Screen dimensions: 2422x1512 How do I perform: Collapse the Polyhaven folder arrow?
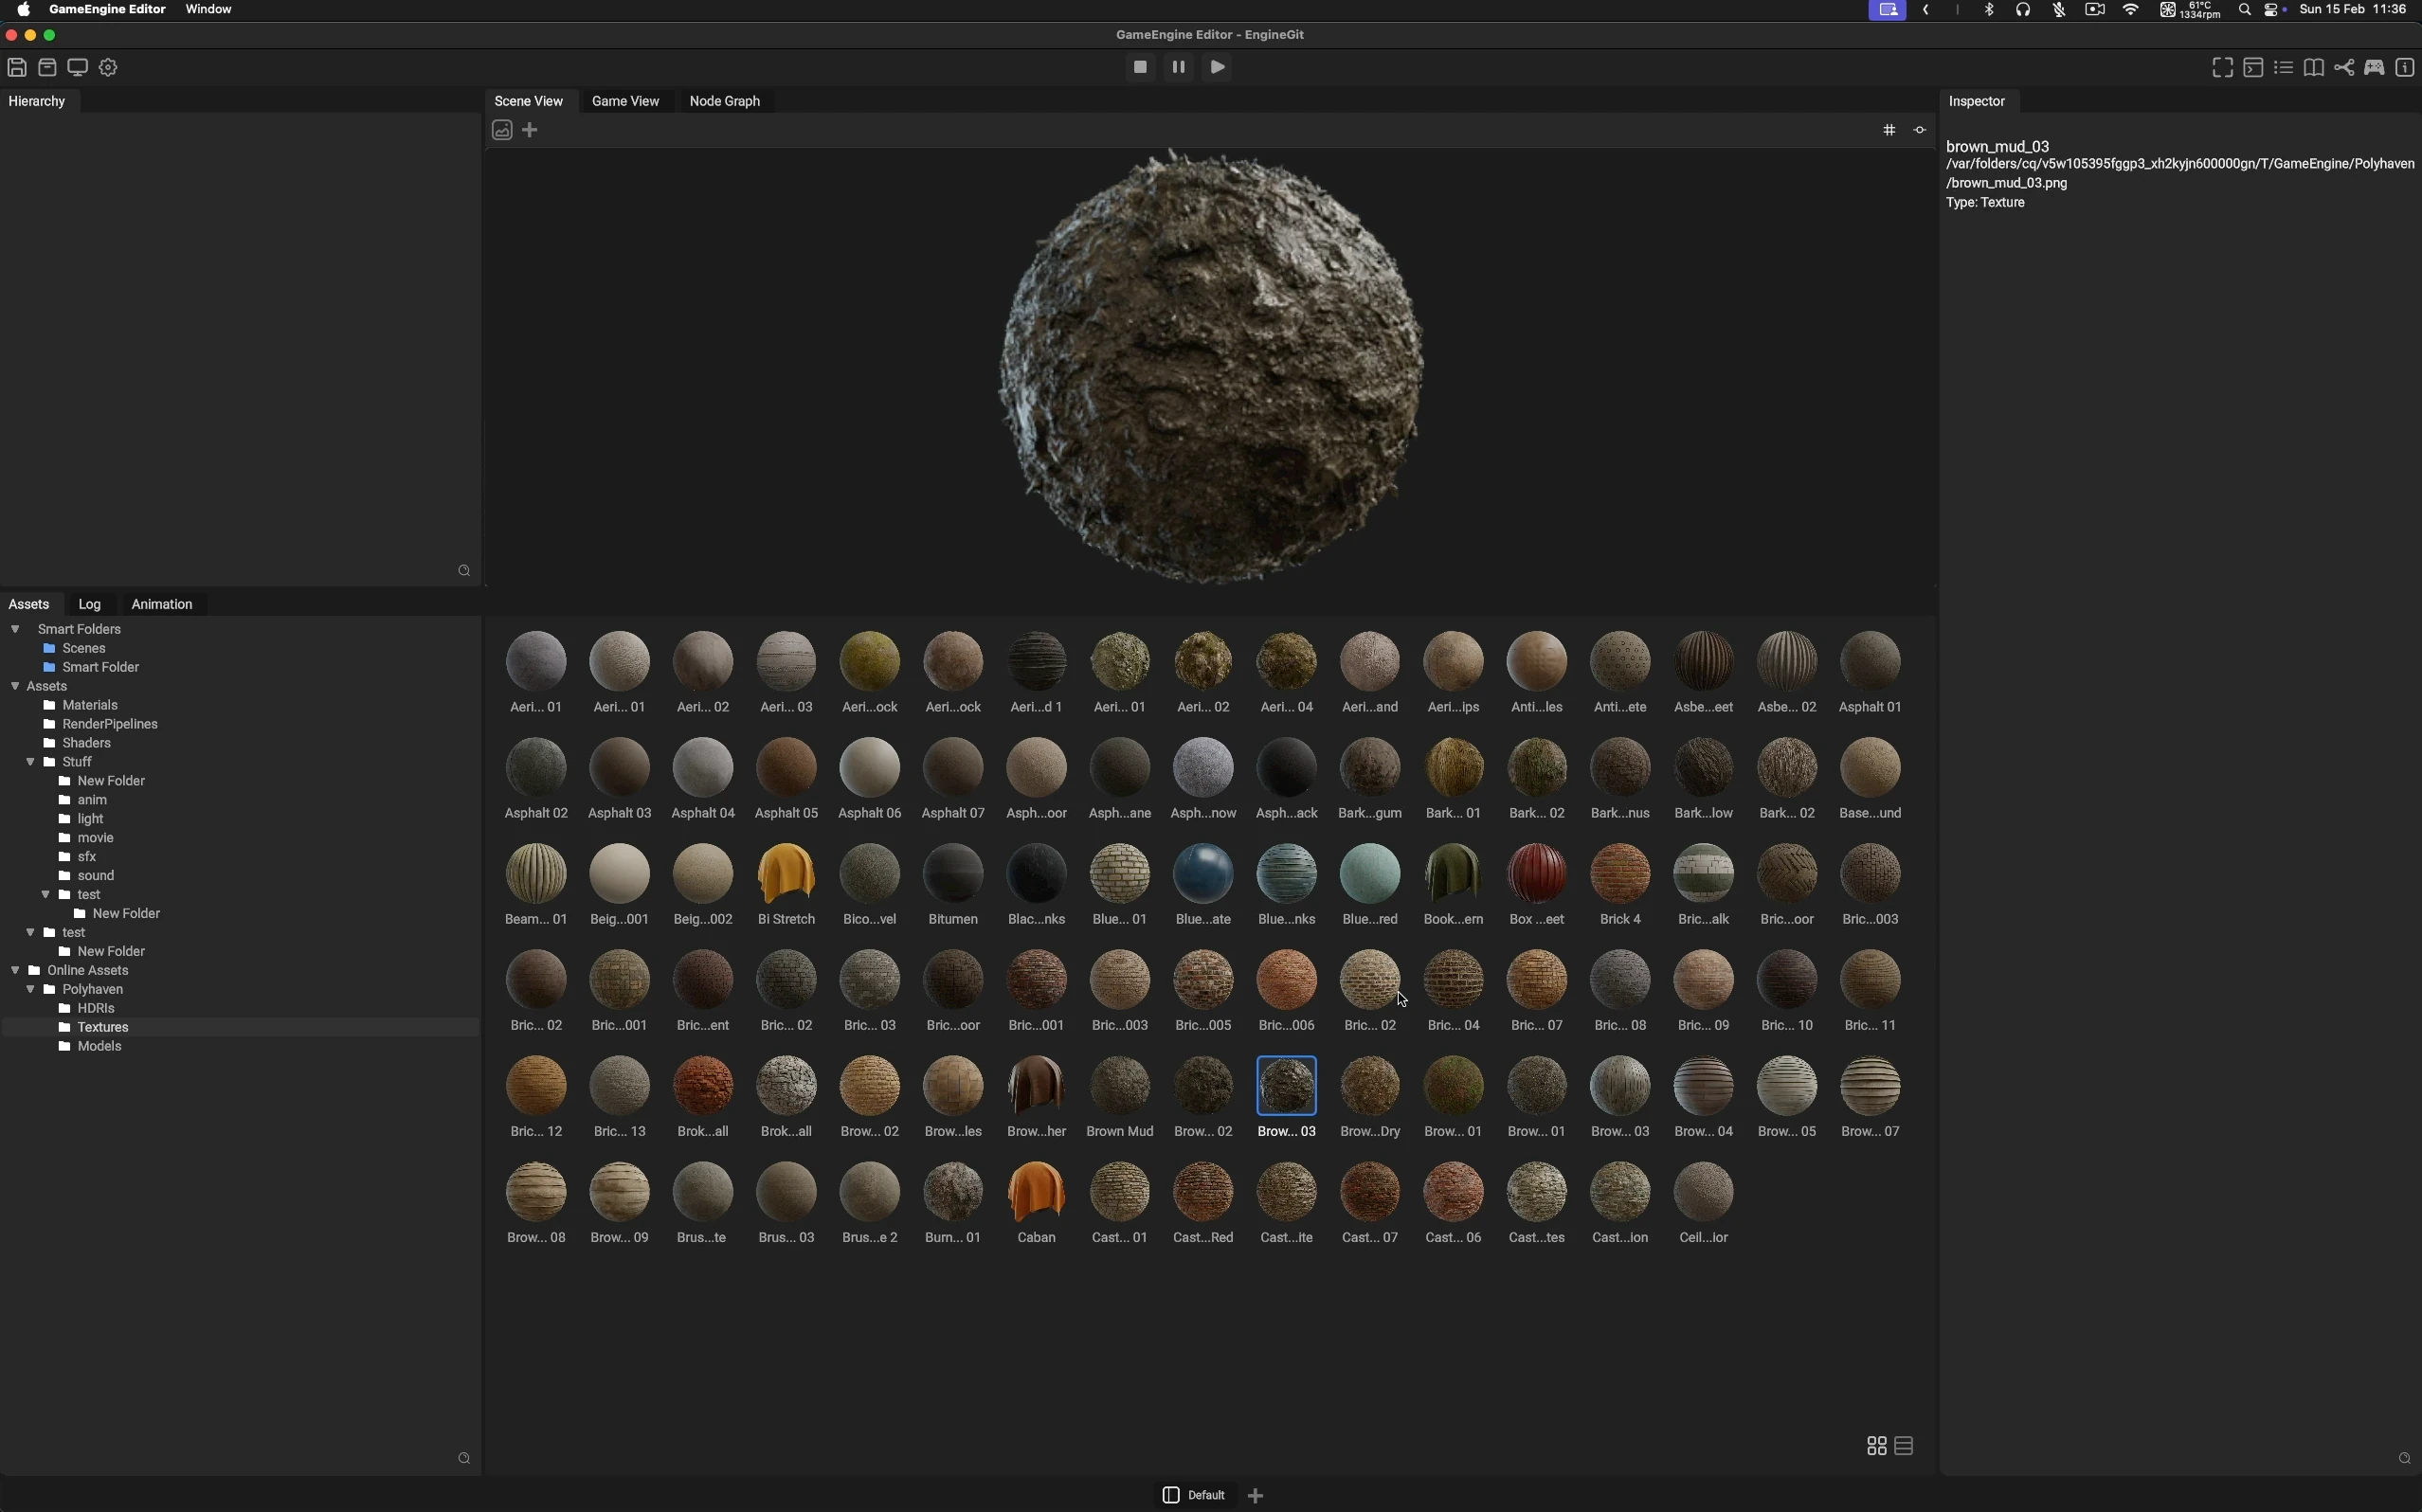[x=30, y=989]
